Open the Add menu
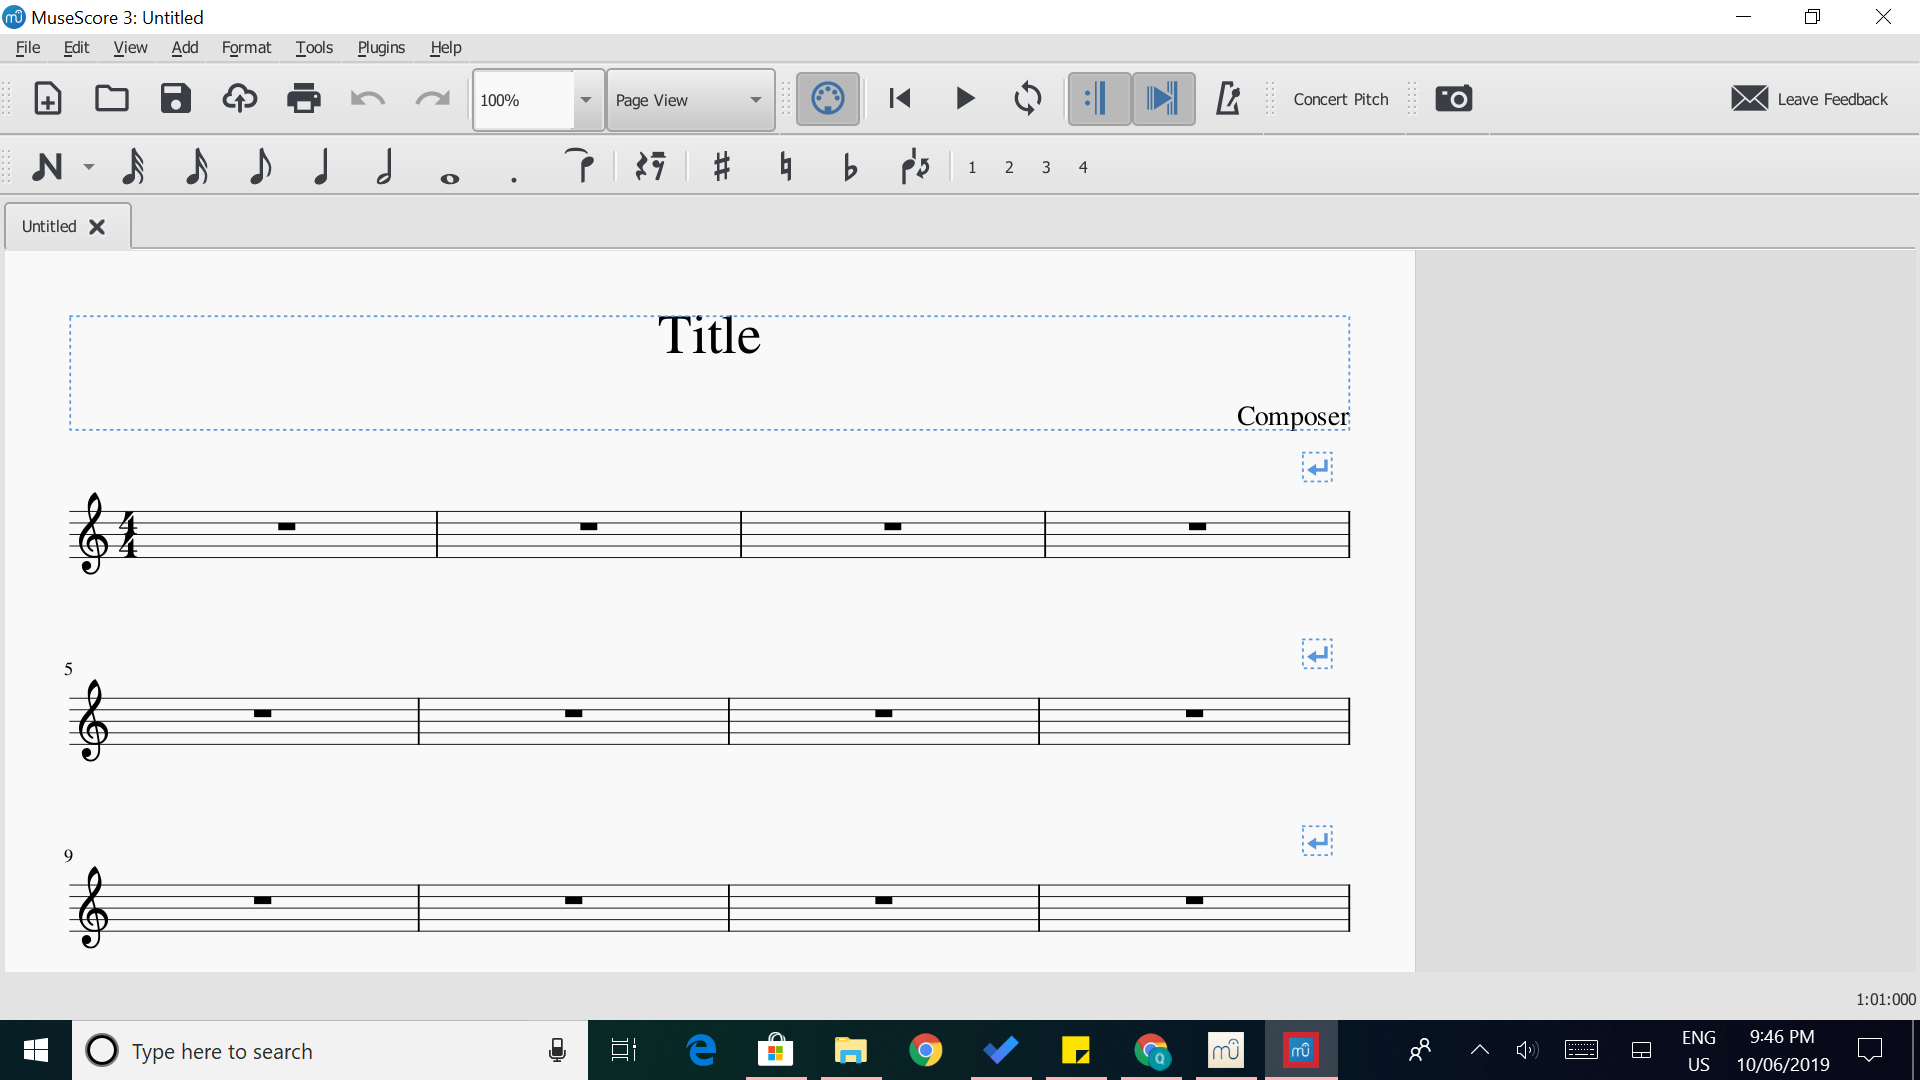Viewport: 1920px width, 1080px height. coord(185,47)
